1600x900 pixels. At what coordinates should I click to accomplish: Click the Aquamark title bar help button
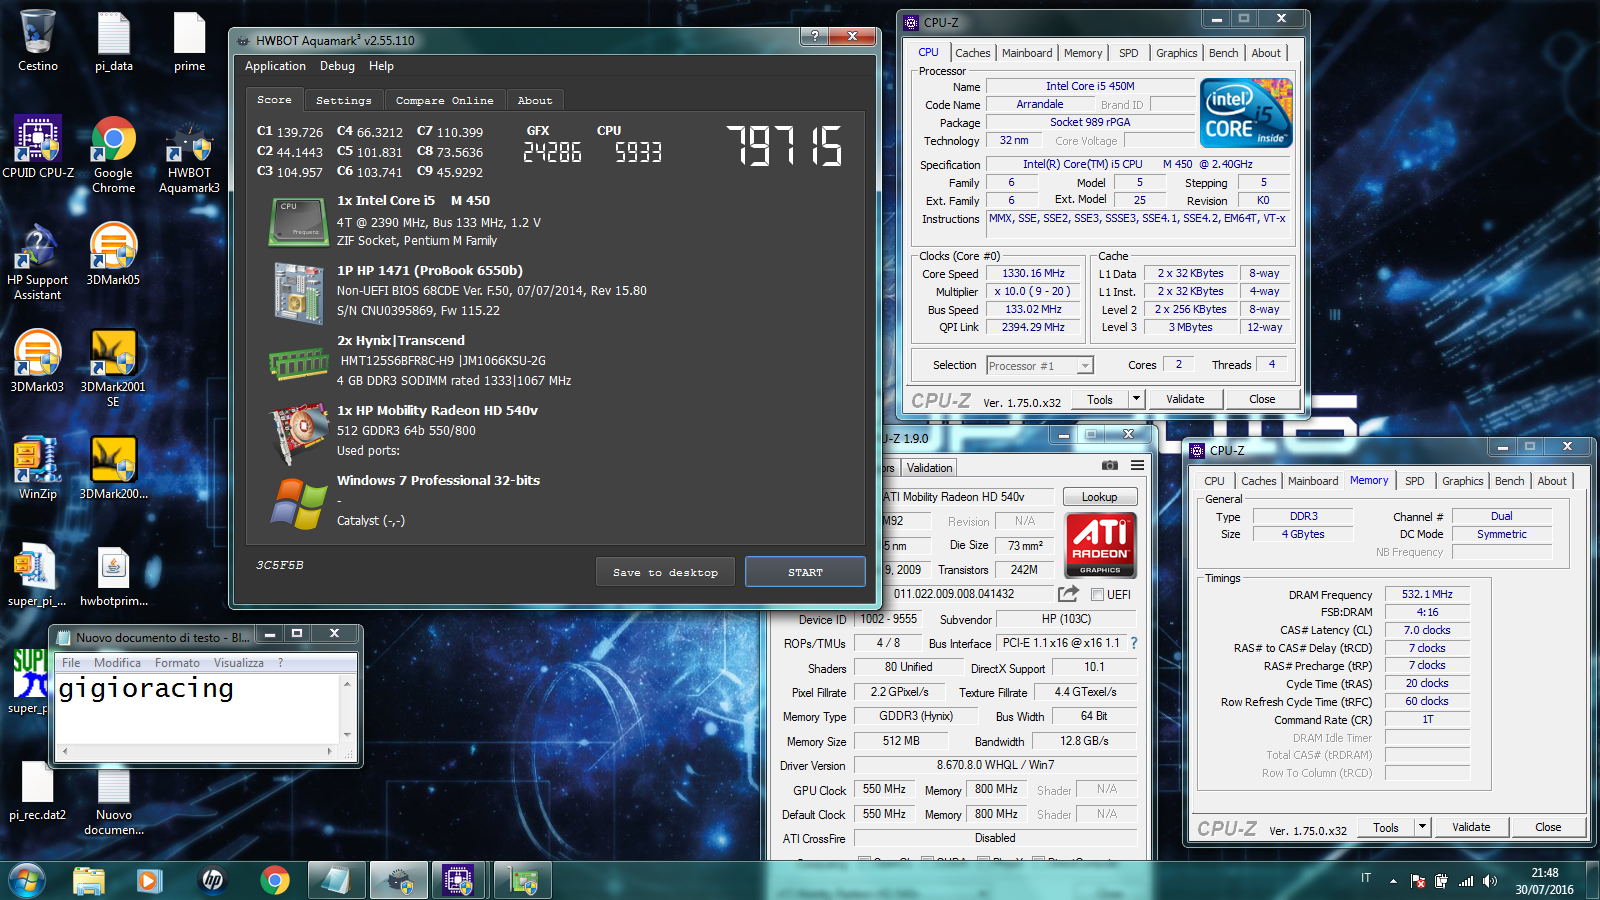(815, 36)
